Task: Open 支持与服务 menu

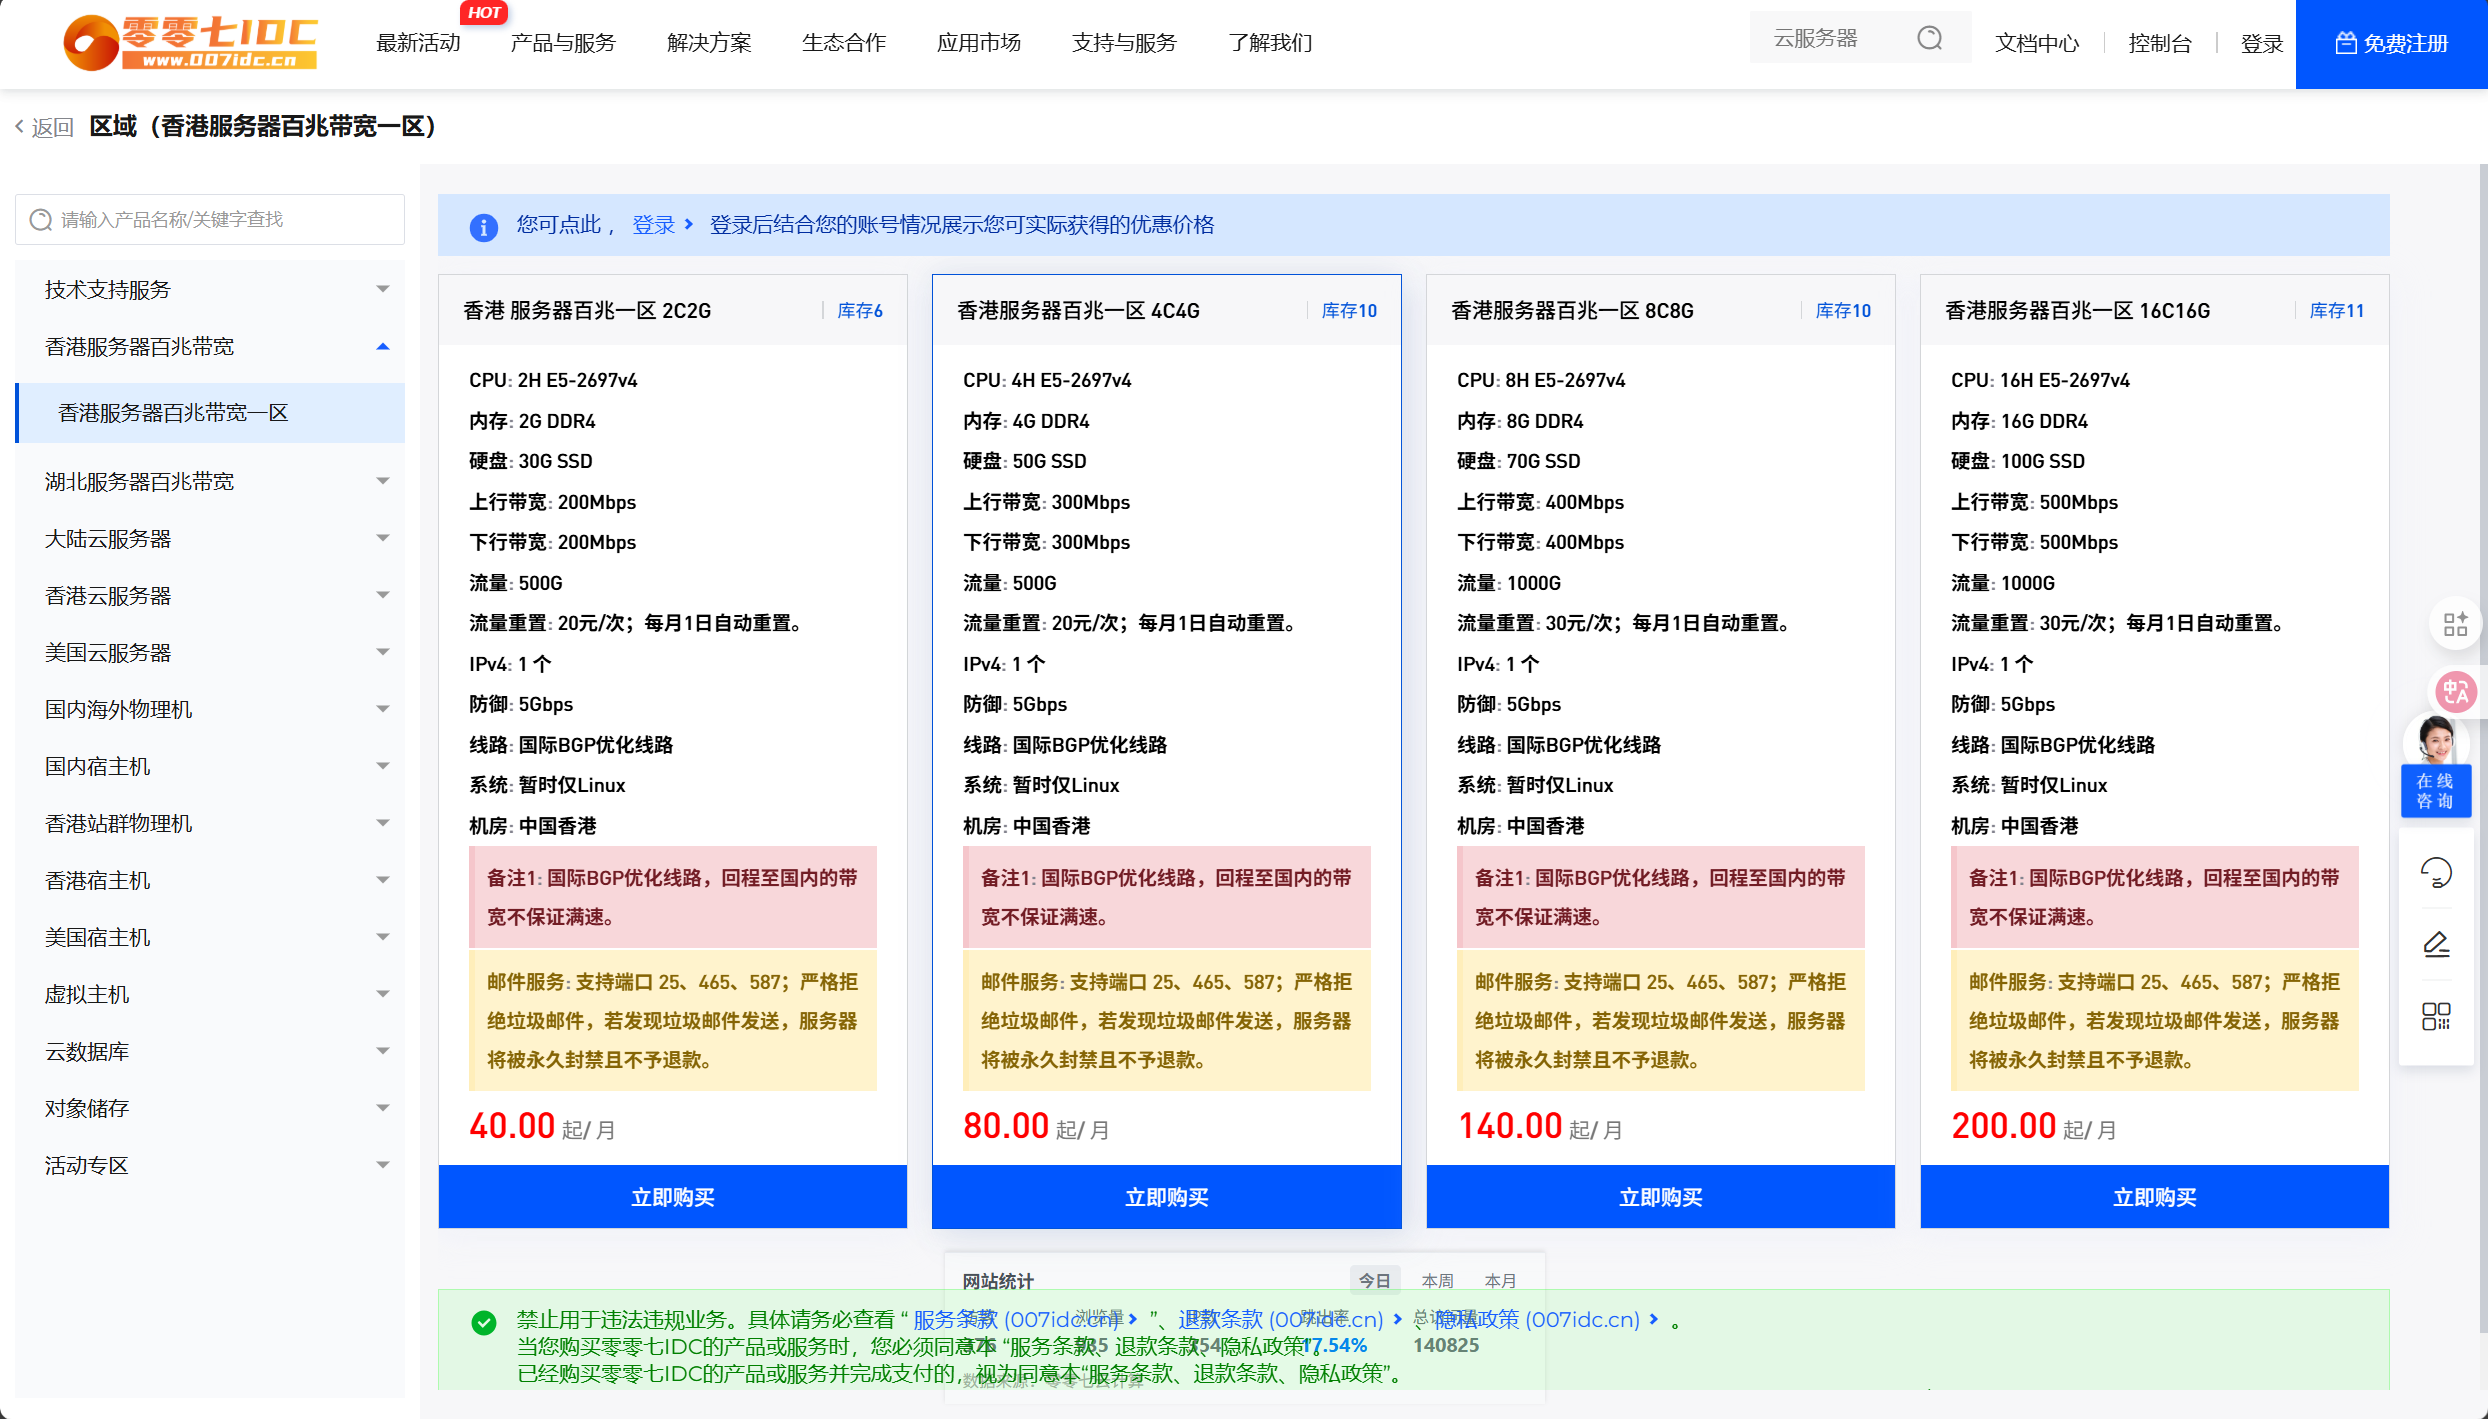Action: point(1124,43)
